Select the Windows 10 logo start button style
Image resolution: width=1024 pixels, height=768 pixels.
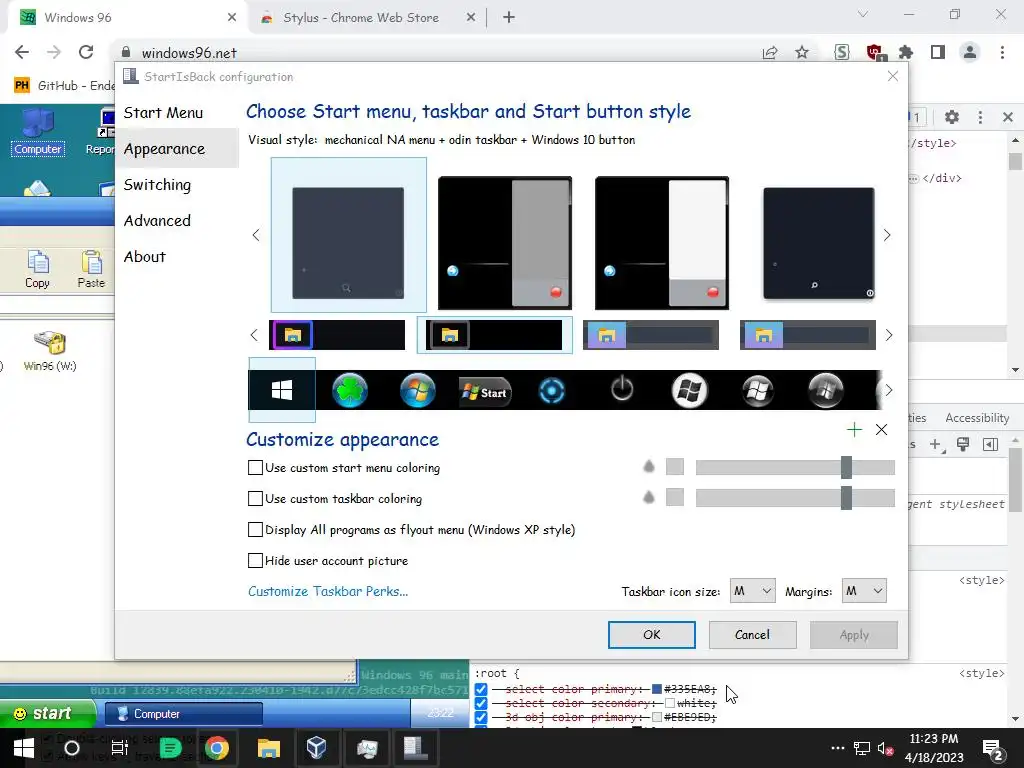pyautogui.click(x=281, y=391)
